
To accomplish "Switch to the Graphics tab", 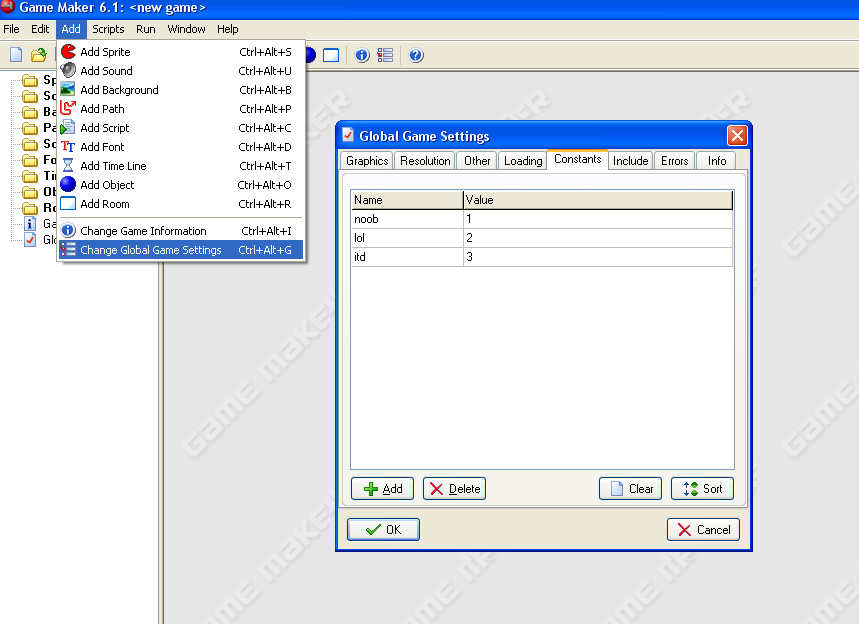I will (367, 161).
